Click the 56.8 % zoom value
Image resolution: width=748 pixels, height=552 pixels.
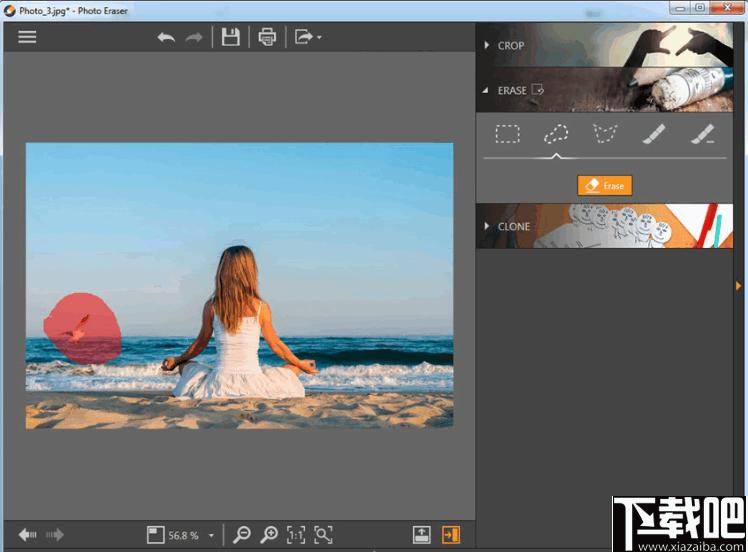tap(183, 535)
